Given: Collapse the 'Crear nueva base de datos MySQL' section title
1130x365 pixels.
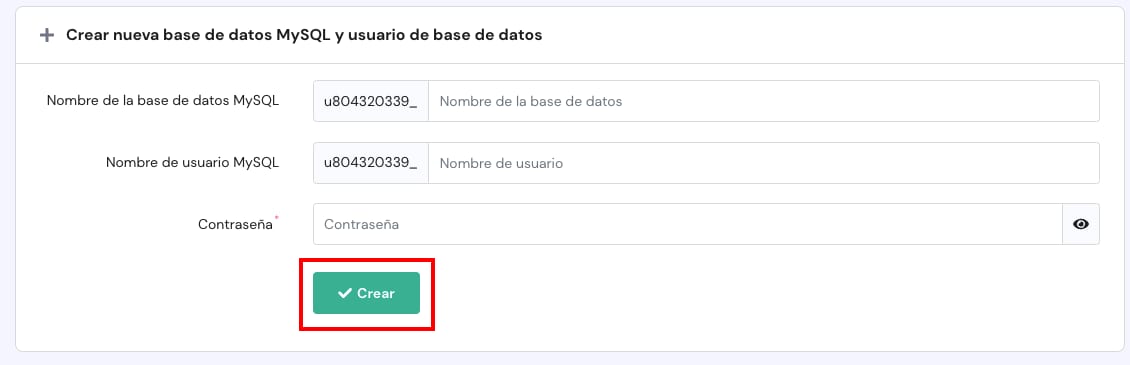Looking at the screenshot, I should click(304, 35).
